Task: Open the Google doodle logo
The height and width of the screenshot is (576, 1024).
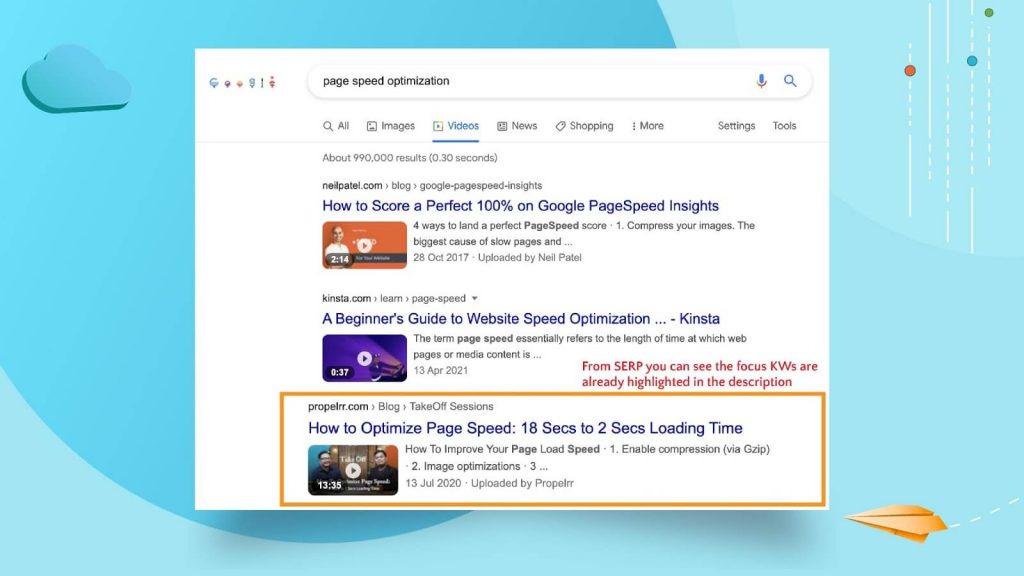Action: (242, 82)
